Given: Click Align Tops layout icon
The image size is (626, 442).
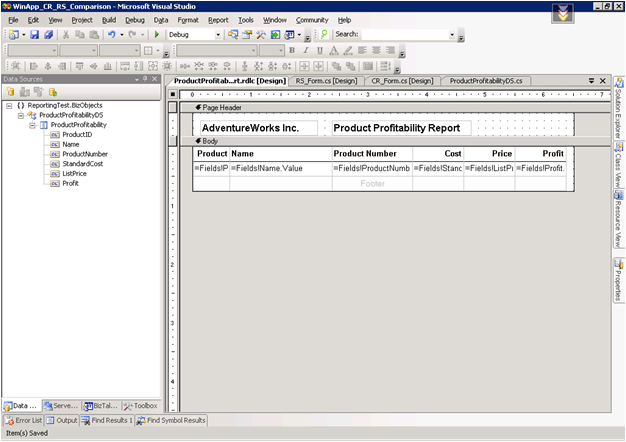Looking at the screenshot, I should (79, 66).
